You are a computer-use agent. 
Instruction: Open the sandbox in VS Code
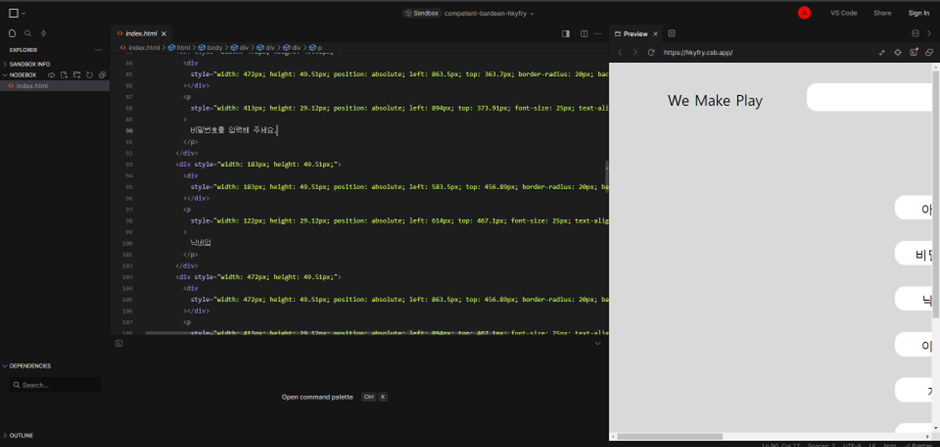click(843, 13)
